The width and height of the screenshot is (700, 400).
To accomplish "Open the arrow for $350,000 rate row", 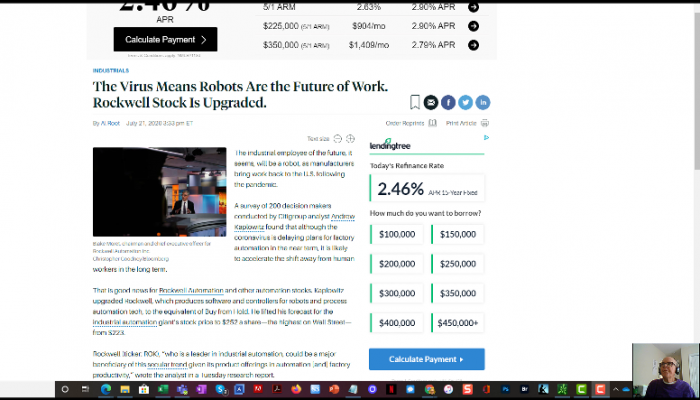I will [473, 45].
